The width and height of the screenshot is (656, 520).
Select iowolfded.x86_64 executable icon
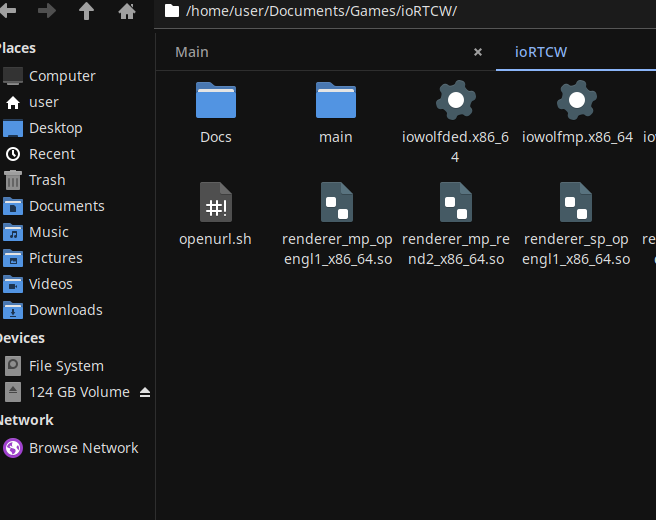456,100
